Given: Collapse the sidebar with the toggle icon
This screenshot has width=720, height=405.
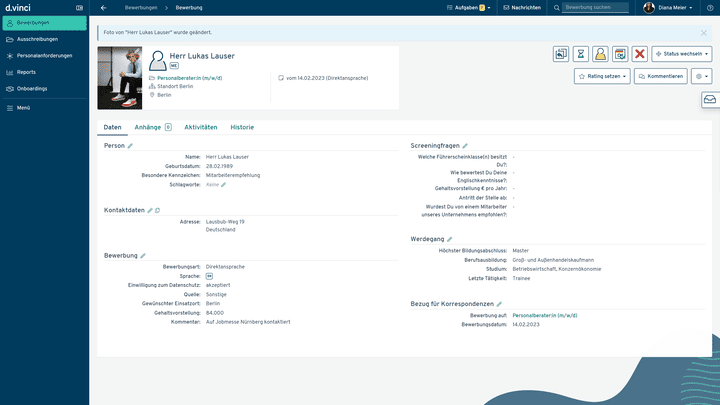Looking at the screenshot, I should [x=79, y=7].
